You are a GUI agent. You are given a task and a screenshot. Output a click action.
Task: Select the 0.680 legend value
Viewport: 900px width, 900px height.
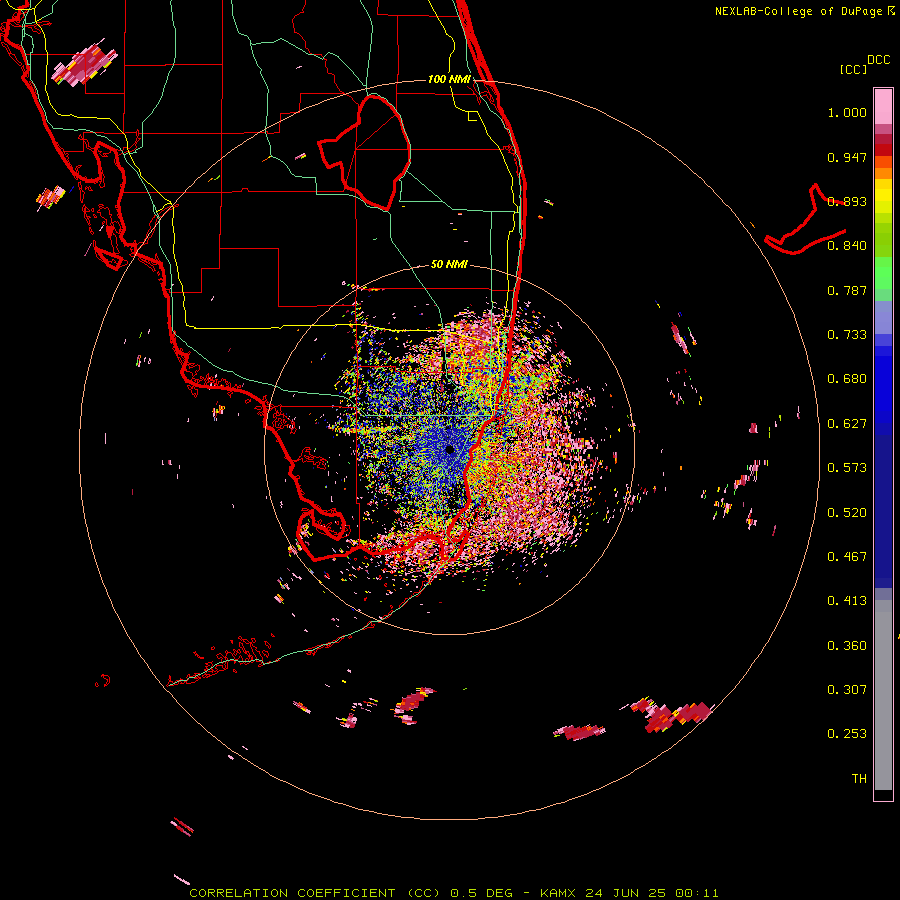click(x=847, y=379)
